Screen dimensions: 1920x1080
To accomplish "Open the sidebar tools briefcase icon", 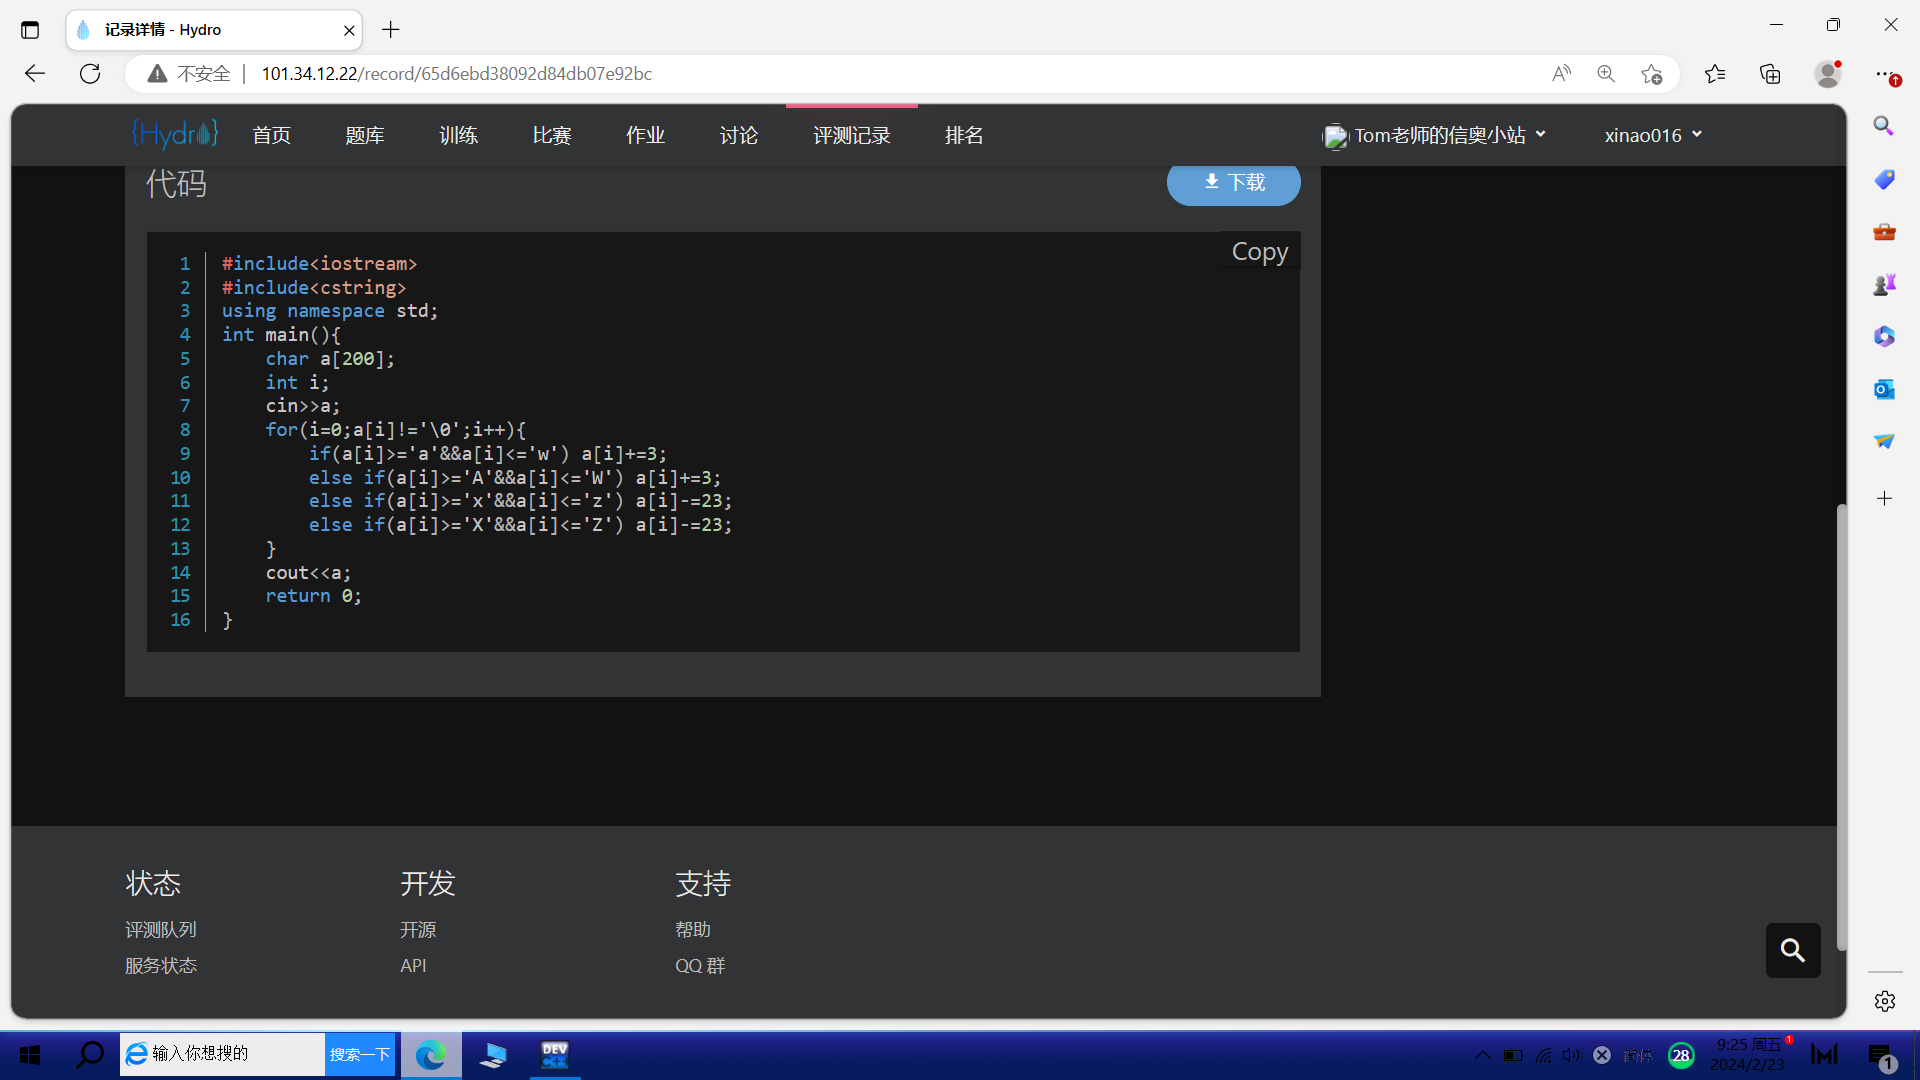I will (x=1884, y=232).
